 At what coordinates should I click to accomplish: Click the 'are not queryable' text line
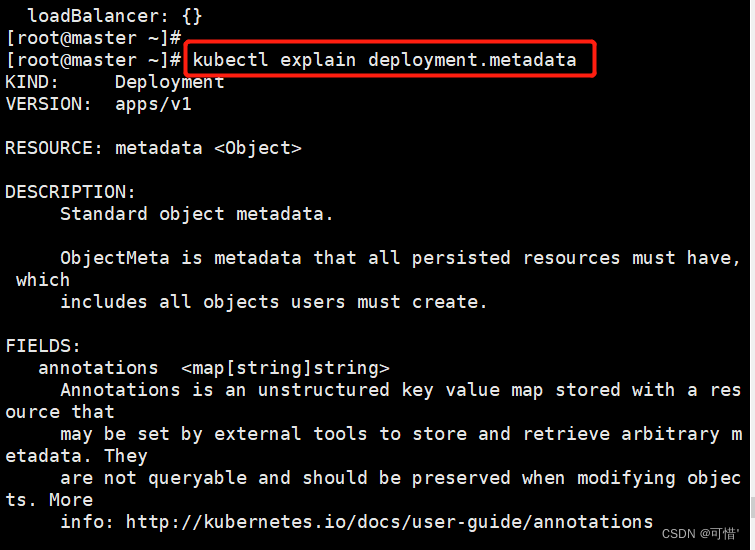coord(400,478)
